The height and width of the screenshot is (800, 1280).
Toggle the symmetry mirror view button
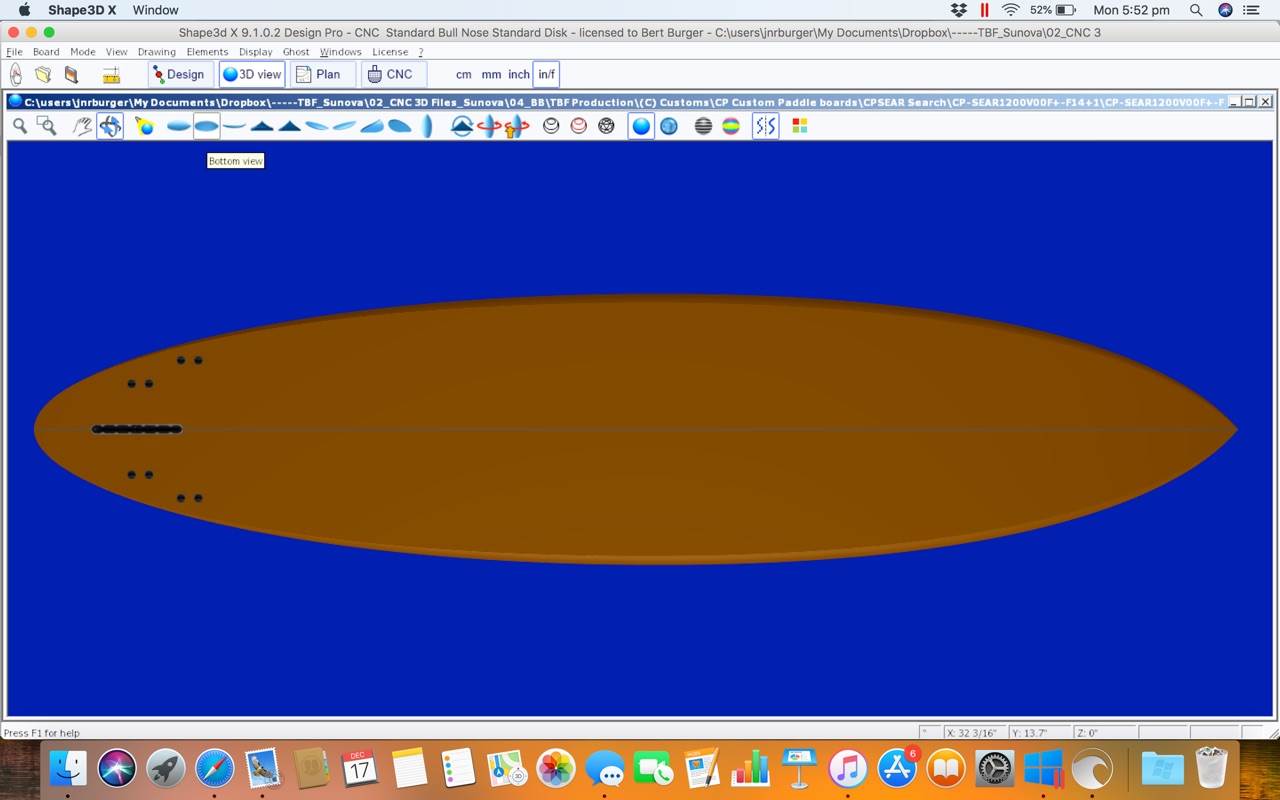(765, 126)
